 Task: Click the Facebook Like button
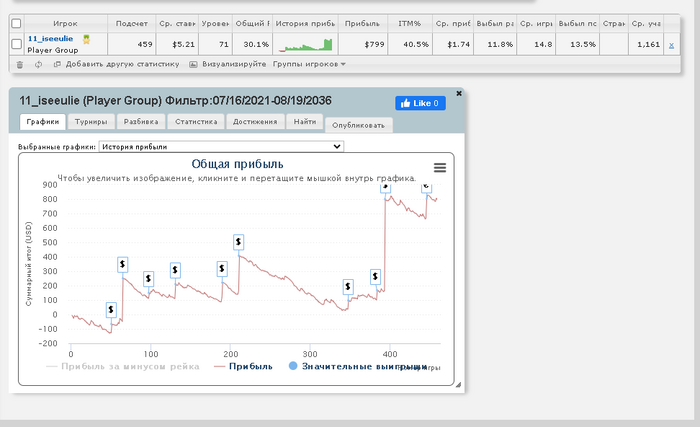click(420, 103)
